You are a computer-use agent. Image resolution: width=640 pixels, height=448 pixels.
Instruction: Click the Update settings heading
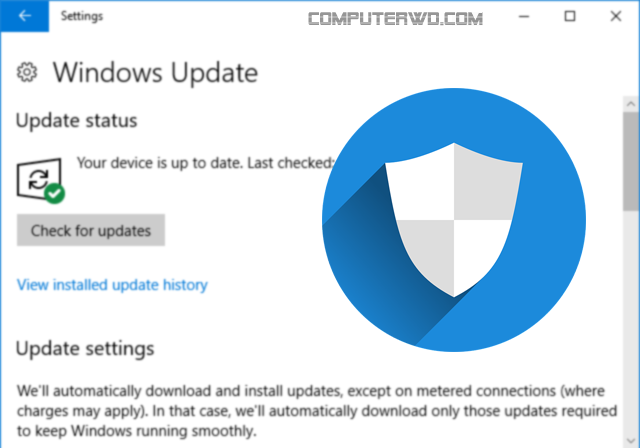point(85,349)
